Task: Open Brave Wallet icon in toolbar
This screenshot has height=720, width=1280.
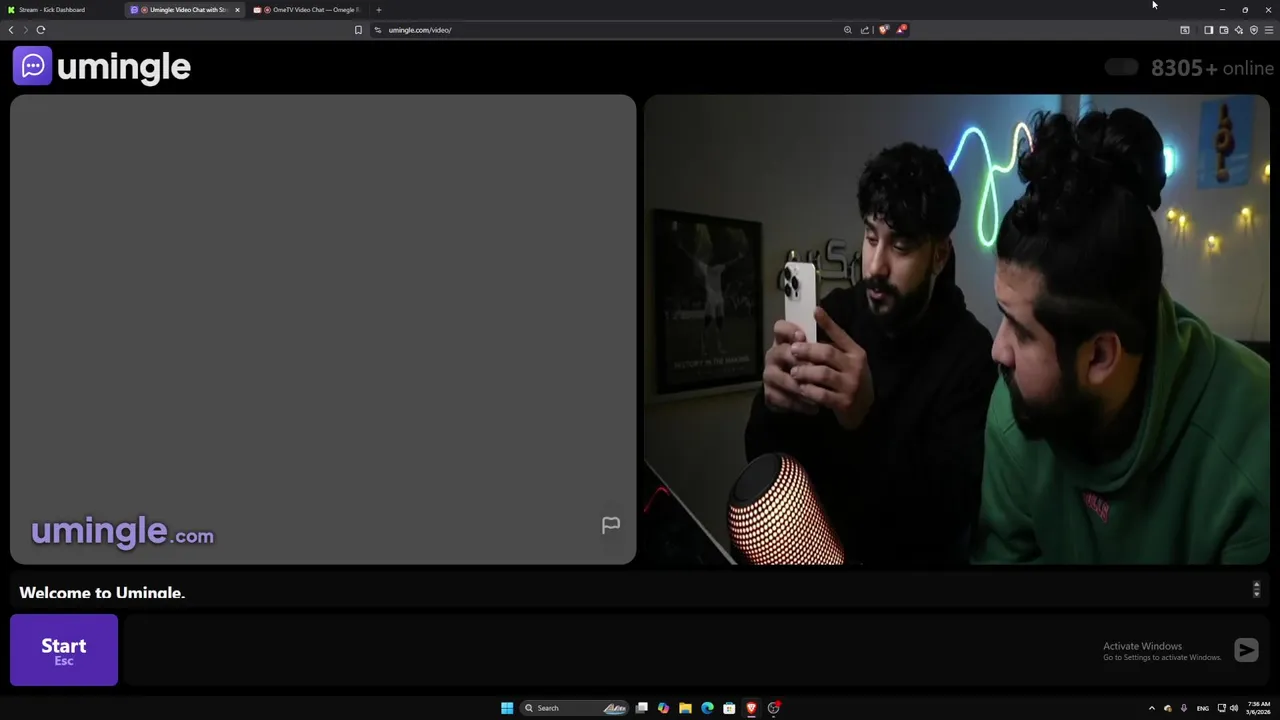Action: [1223, 30]
